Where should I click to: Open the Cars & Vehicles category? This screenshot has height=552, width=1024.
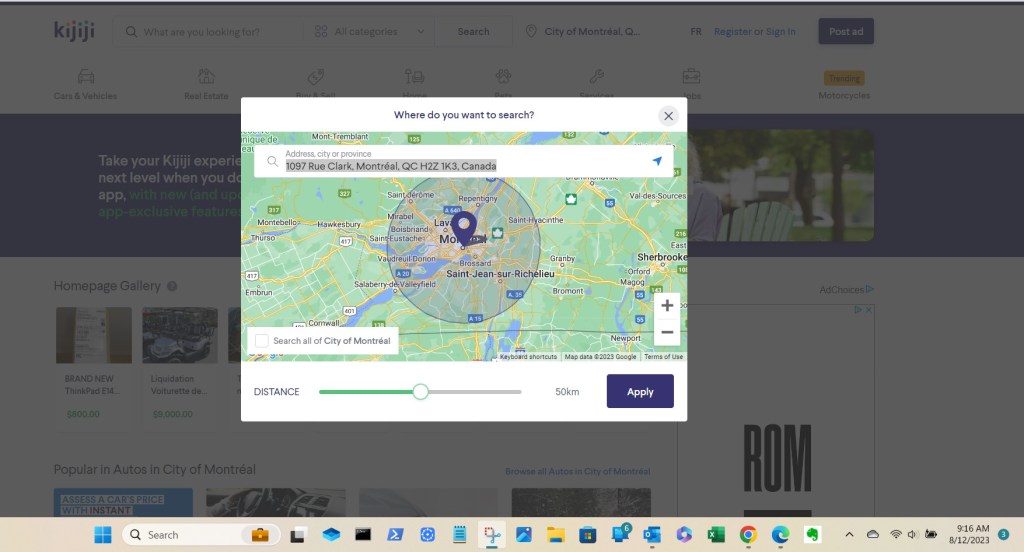pyautogui.click(x=85, y=84)
